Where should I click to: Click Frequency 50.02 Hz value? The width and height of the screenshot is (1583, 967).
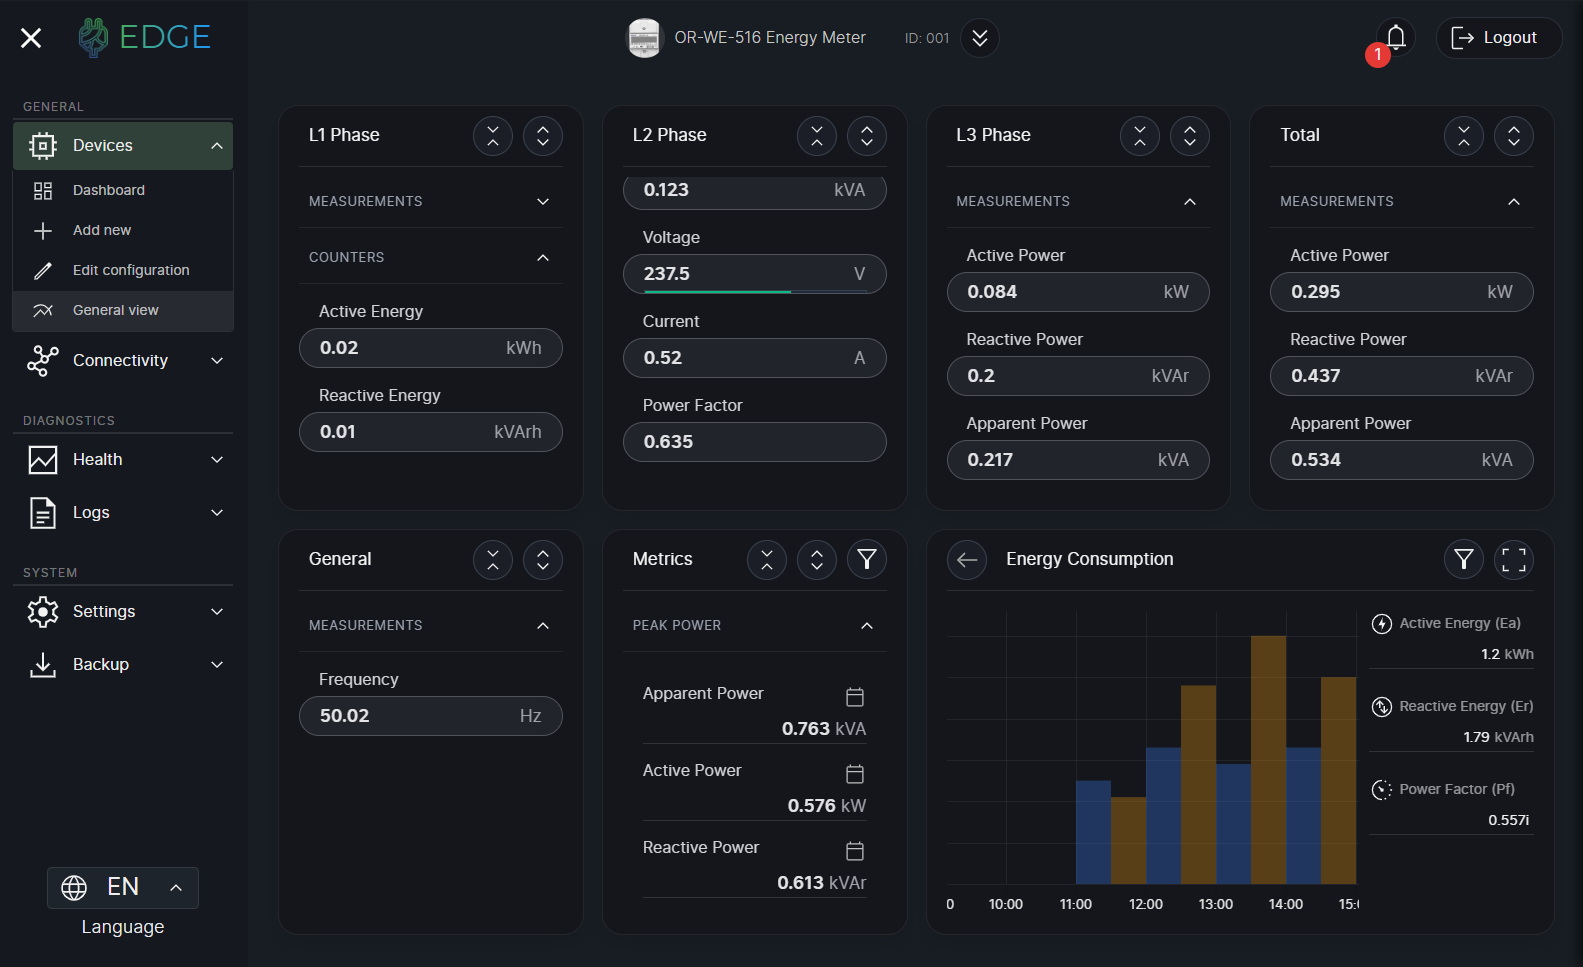[431, 716]
